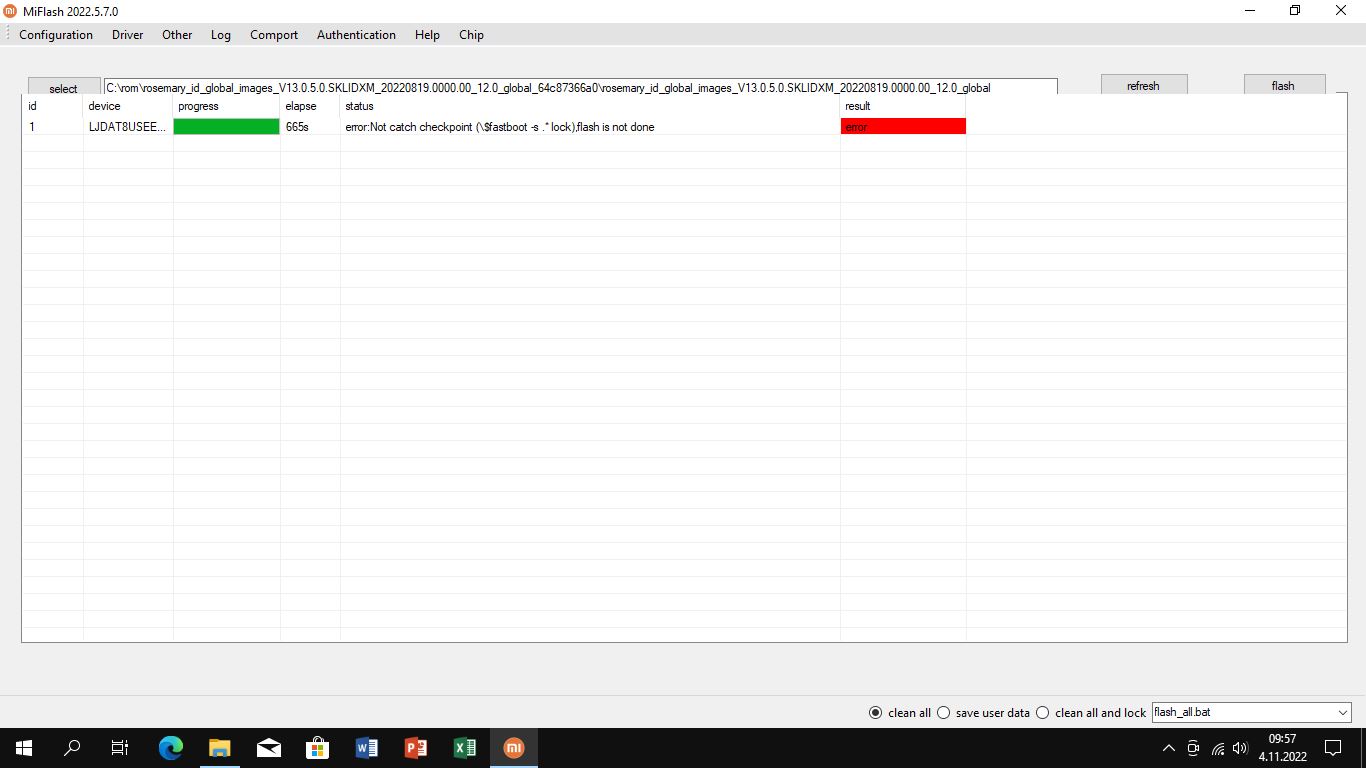Click the ROM path input field
Viewport: 1366px width, 768px height.
580,87
